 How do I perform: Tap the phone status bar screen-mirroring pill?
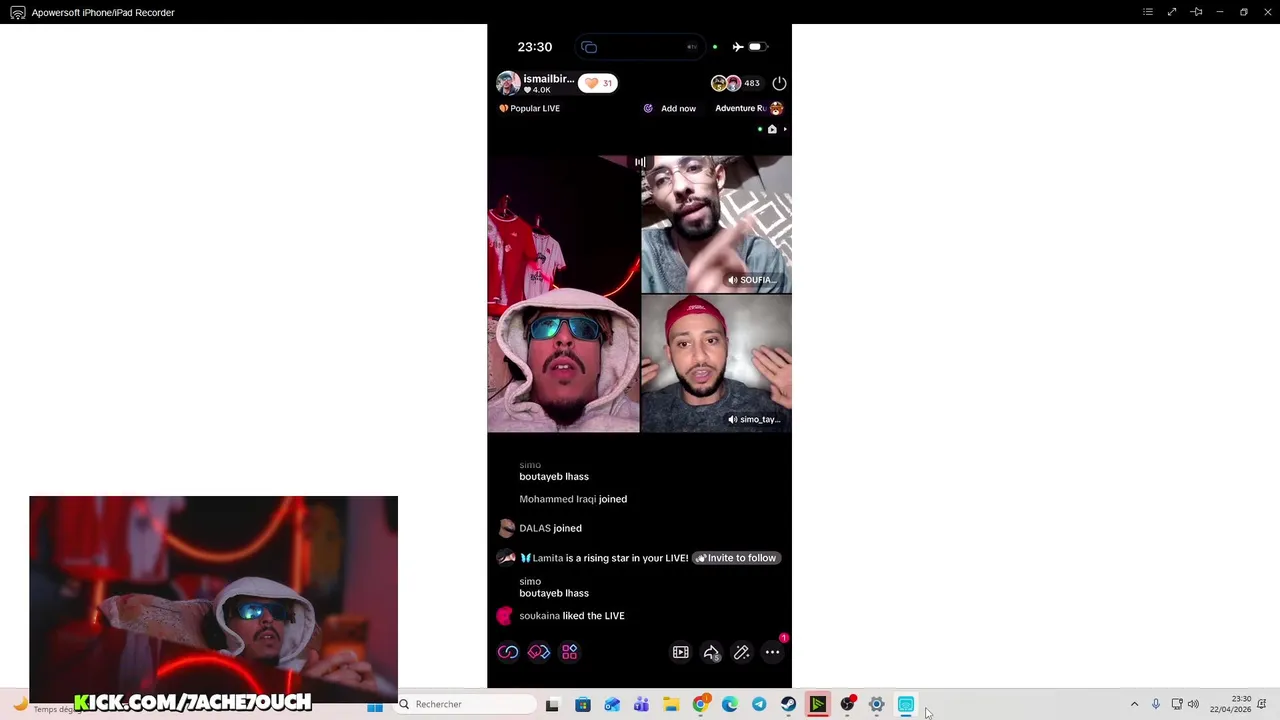coord(640,47)
